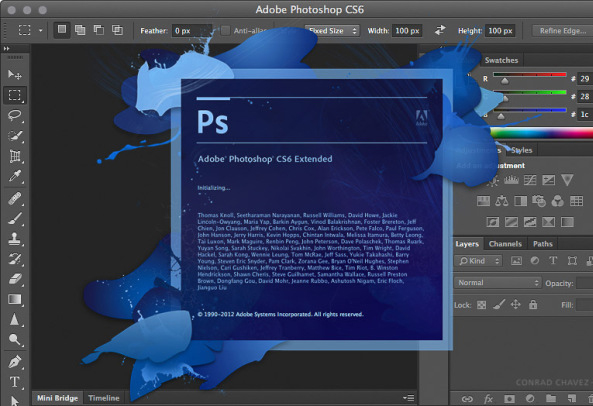
Task: Click Intersect with Selection mode icon
Action: [117, 30]
